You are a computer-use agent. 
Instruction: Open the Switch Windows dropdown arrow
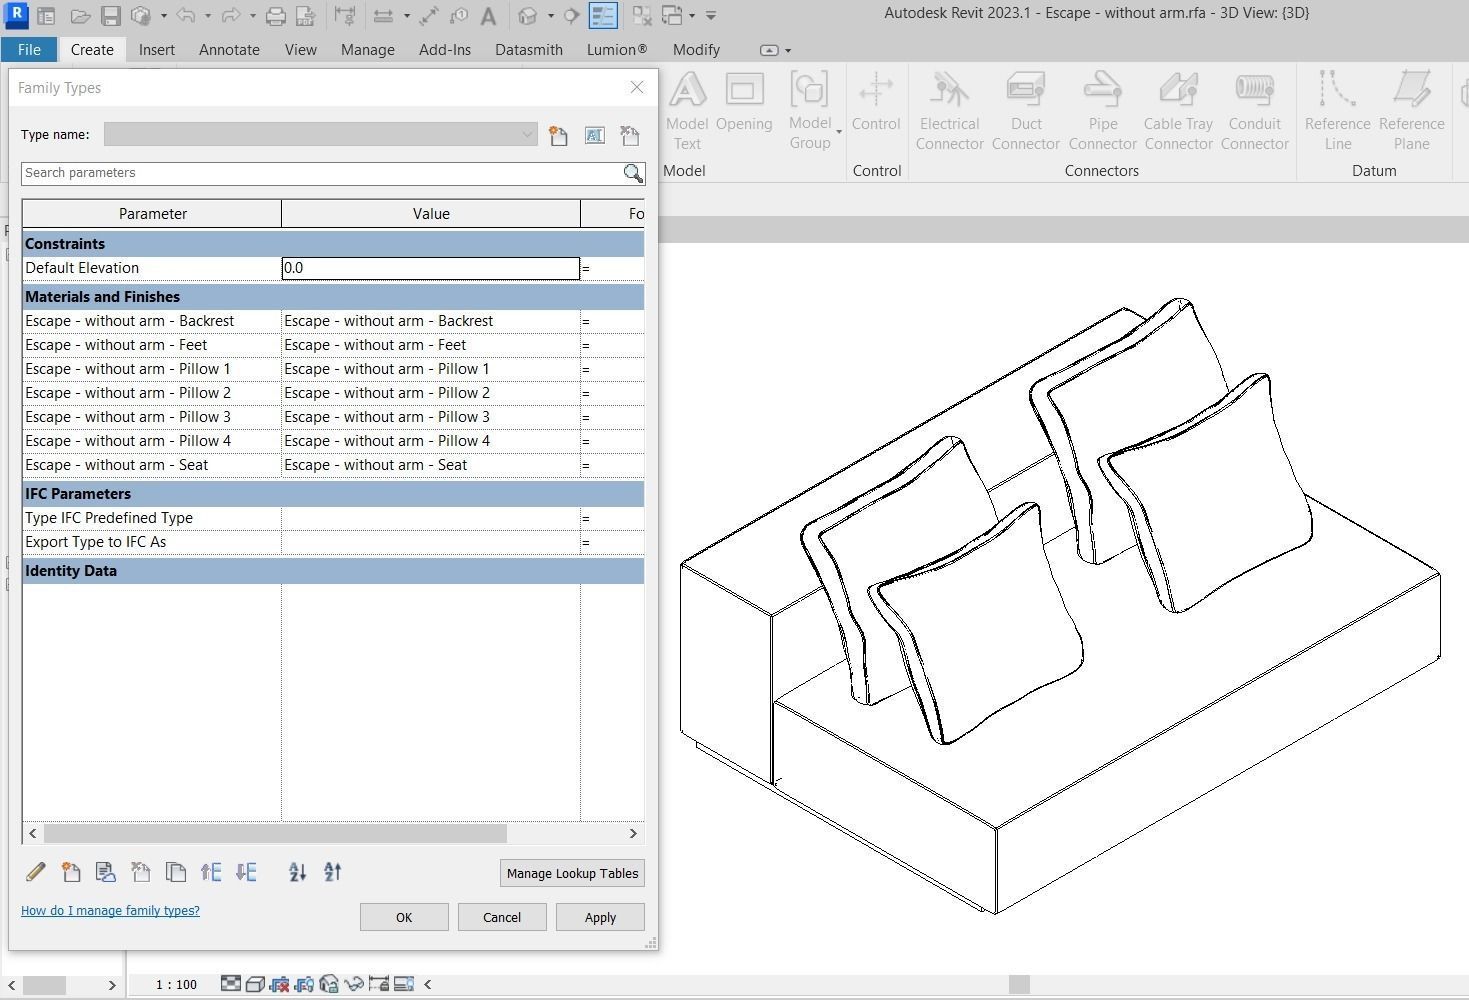click(x=692, y=16)
